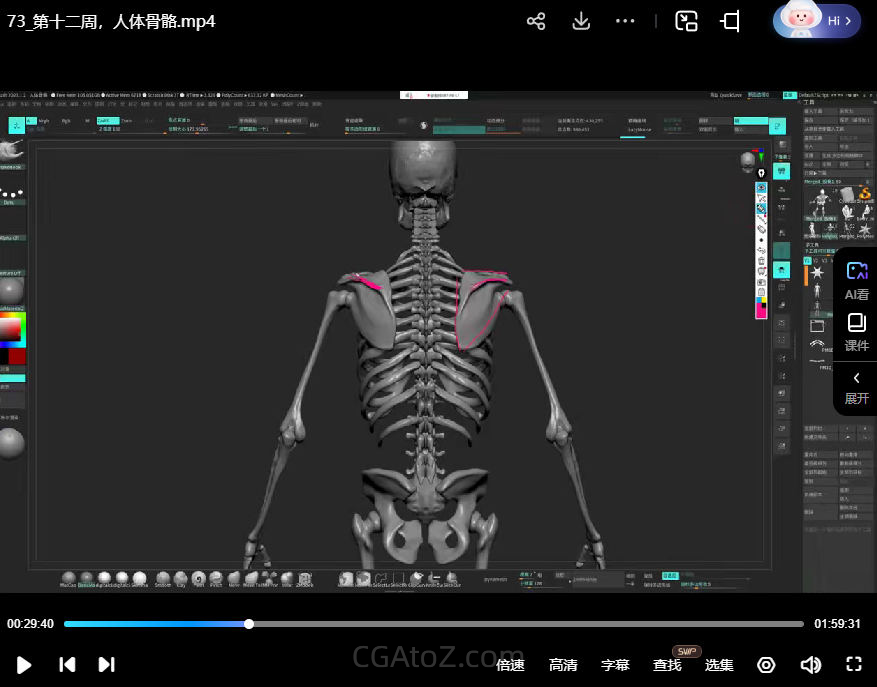Image resolution: width=877 pixels, height=687 pixels.
Task: Skip to the previous video
Action: click(67, 665)
